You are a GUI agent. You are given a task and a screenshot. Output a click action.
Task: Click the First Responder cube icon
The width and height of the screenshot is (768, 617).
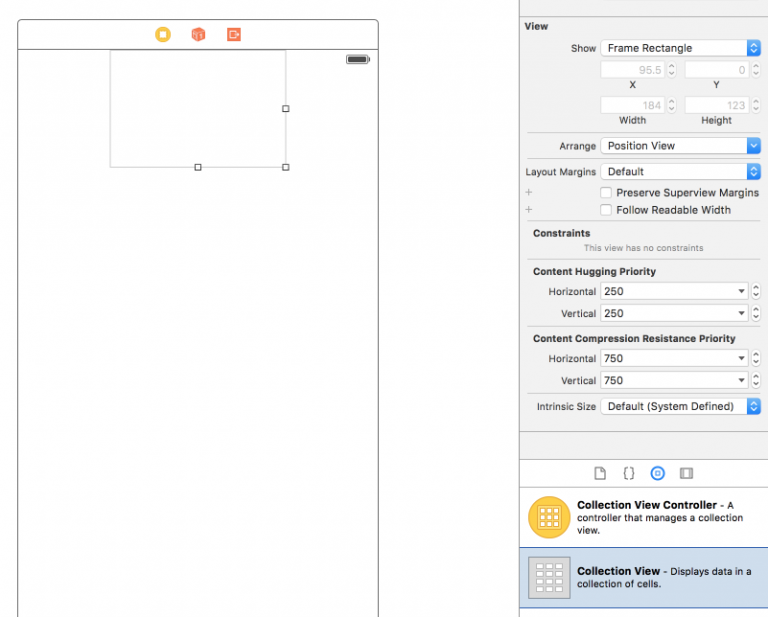coord(198,34)
